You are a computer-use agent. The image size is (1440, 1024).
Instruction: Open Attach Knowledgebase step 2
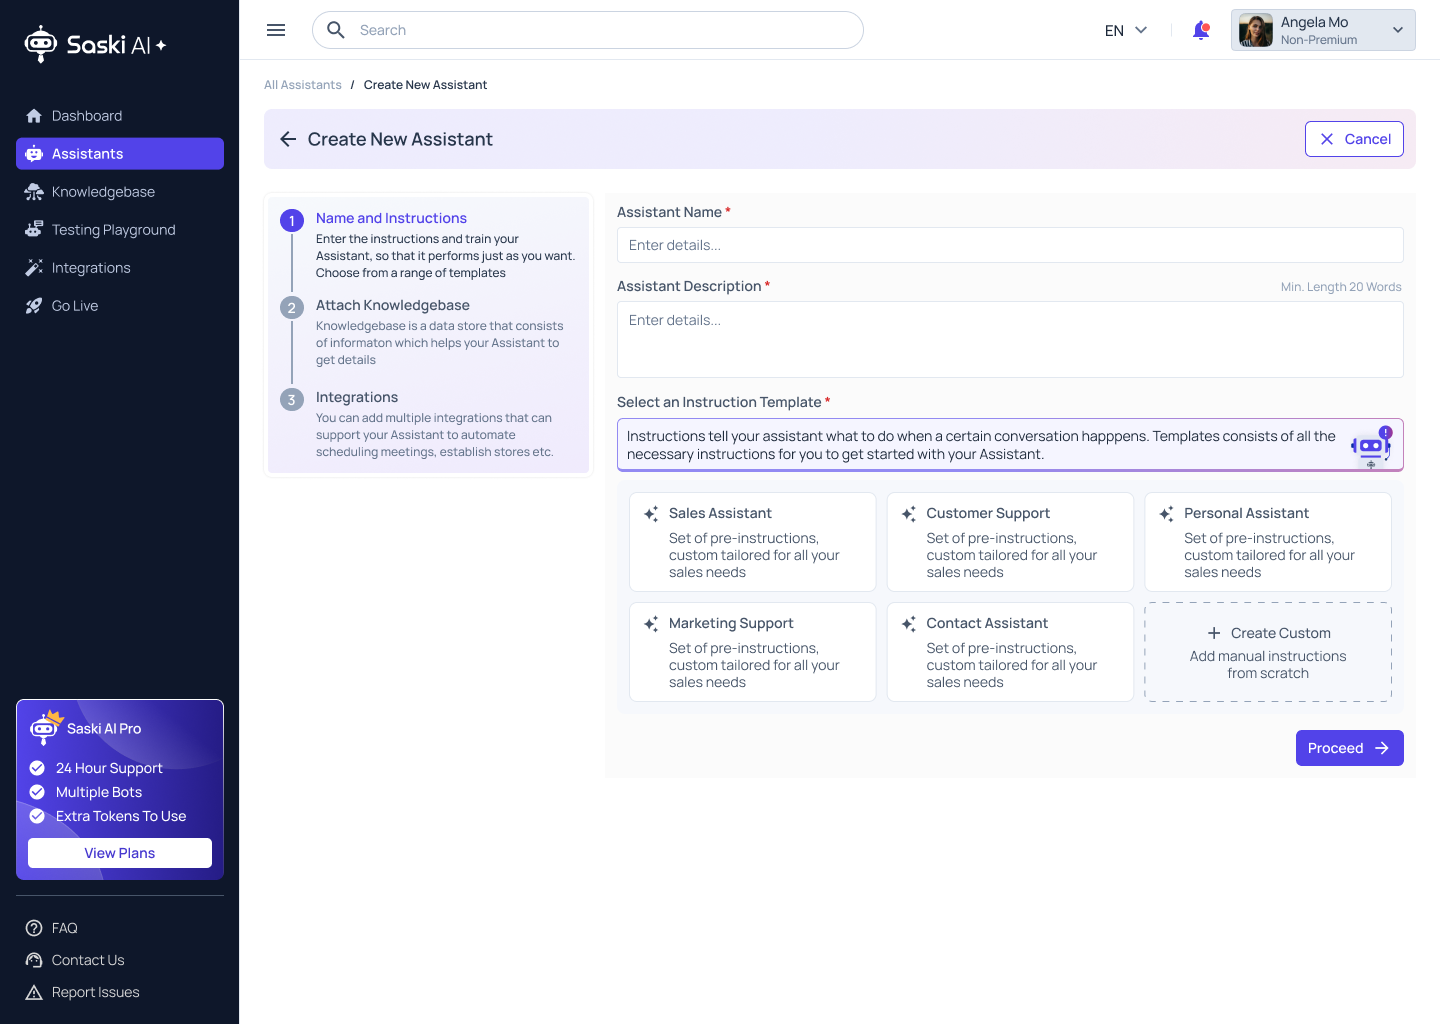[392, 305]
